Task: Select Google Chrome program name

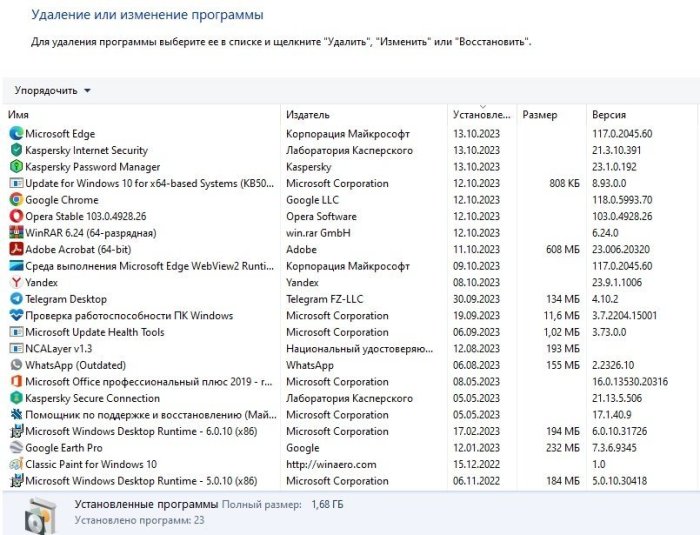Action: click(x=62, y=200)
